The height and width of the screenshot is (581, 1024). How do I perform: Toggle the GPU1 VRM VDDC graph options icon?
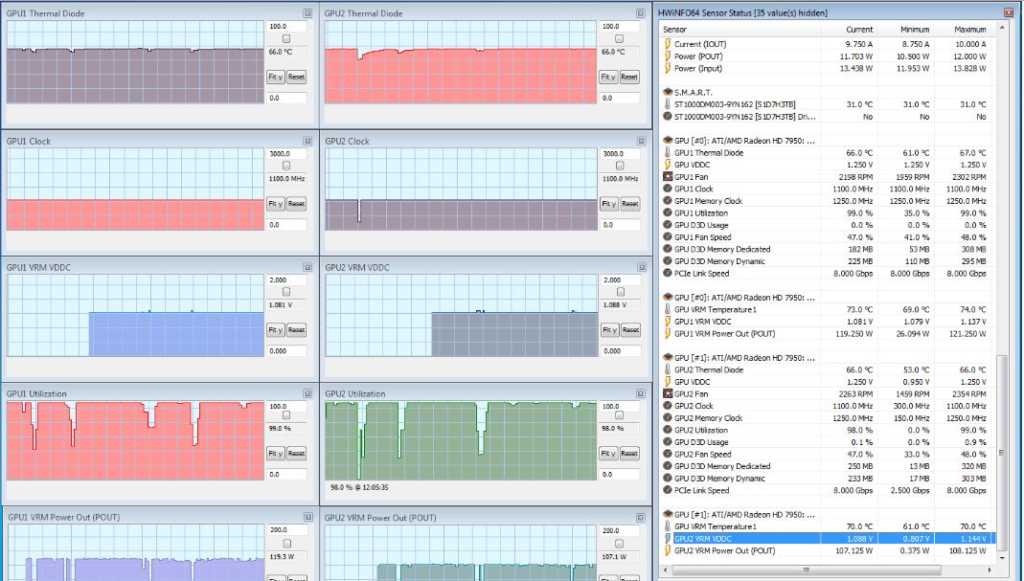pos(308,266)
